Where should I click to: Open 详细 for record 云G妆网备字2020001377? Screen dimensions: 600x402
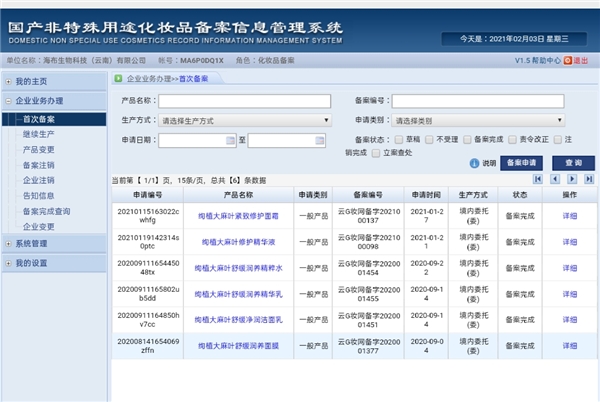pyautogui.click(x=569, y=346)
